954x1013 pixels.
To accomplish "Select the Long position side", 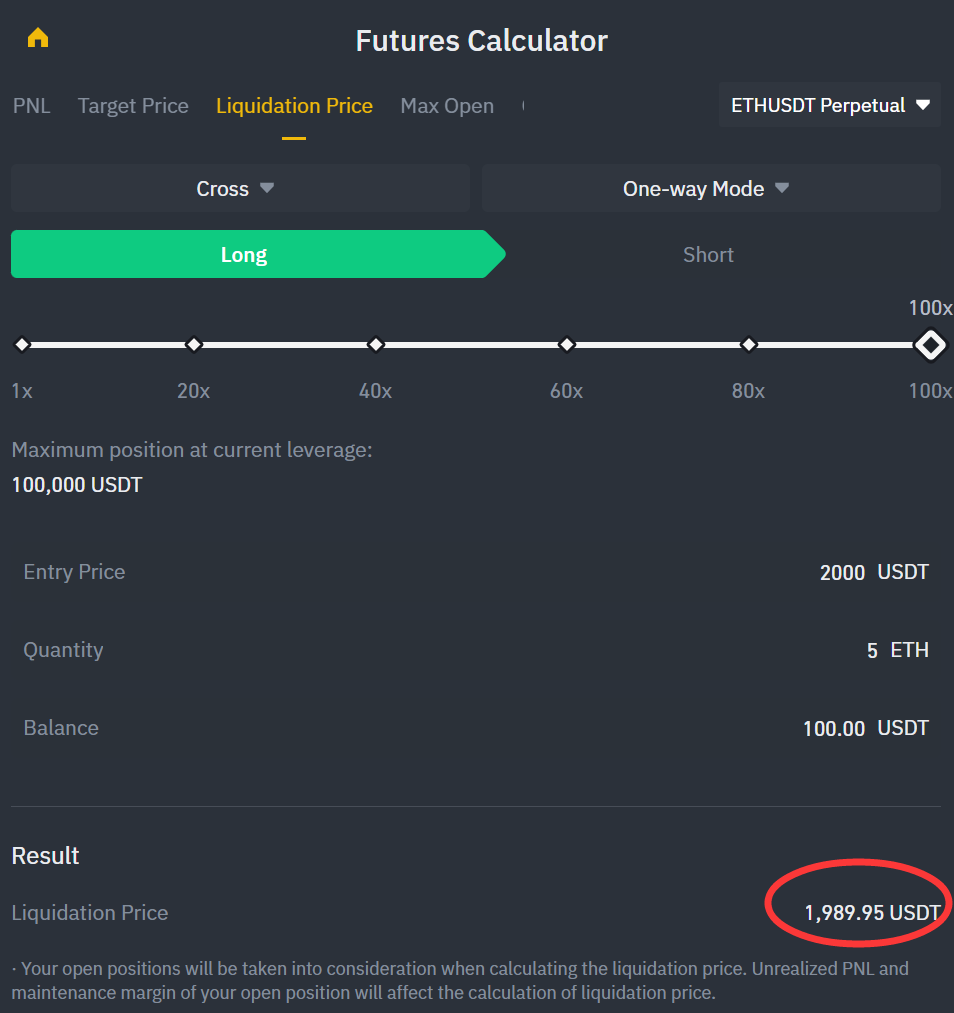I will tap(245, 255).
